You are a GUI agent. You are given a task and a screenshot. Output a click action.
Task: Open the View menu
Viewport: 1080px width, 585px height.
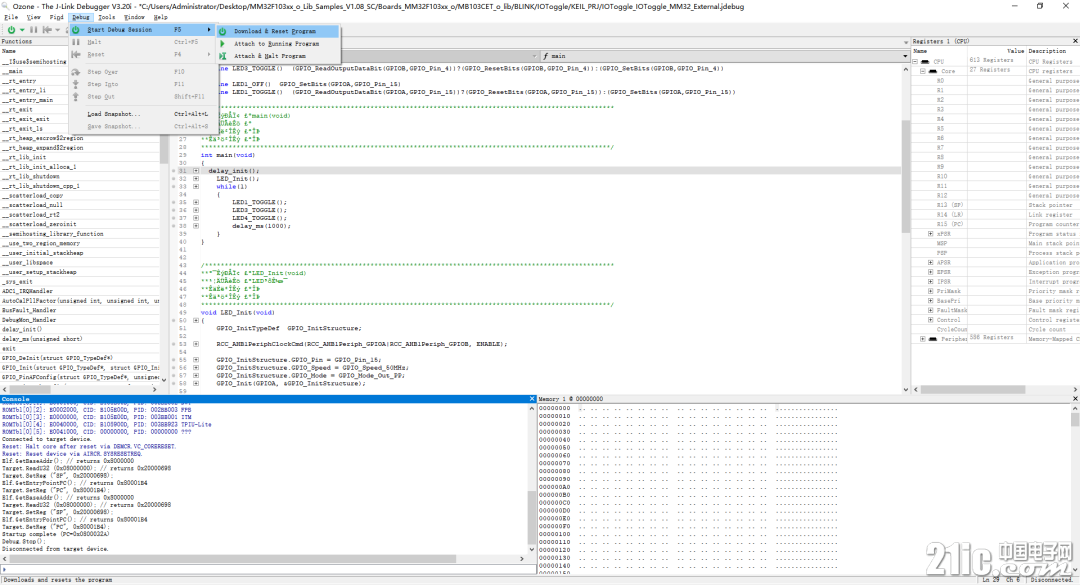[33, 17]
